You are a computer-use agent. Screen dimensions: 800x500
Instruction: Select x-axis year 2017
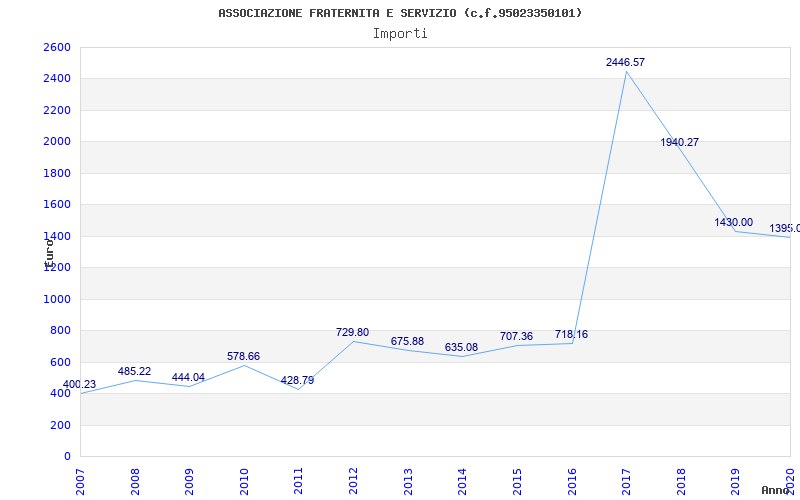point(627,481)
